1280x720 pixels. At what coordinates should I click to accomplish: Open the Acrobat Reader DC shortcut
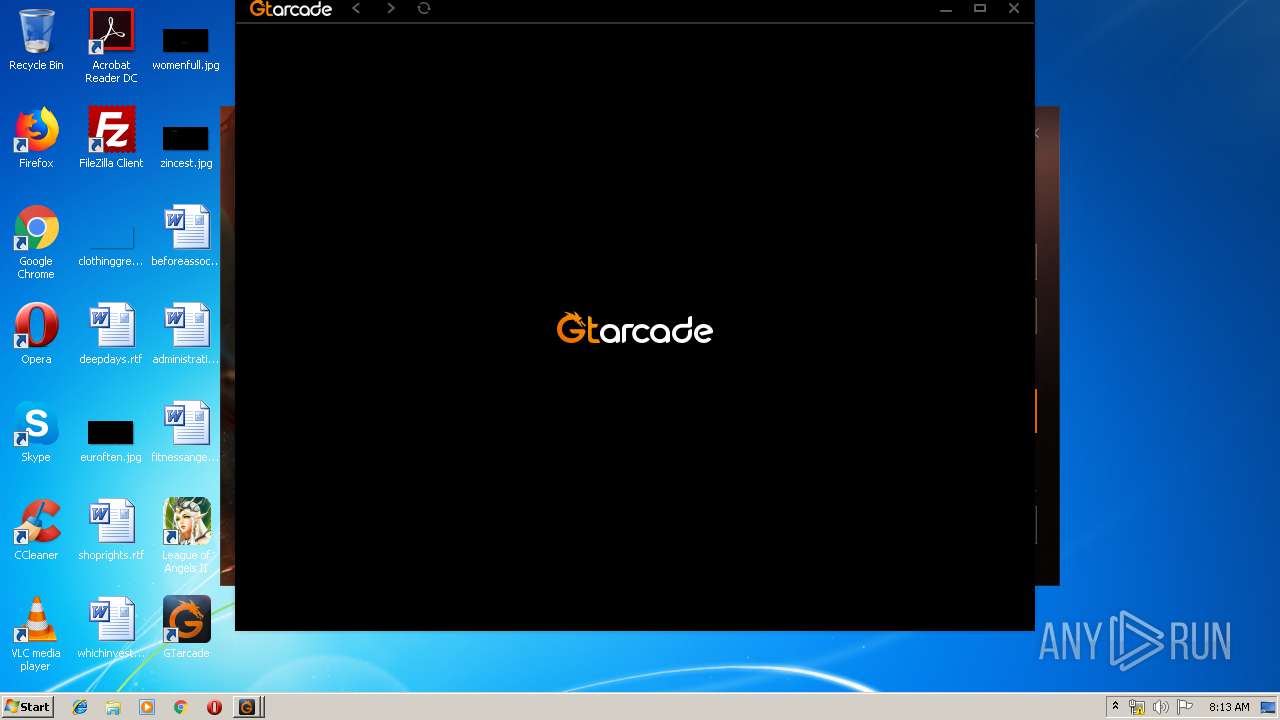tap(111, 46)
